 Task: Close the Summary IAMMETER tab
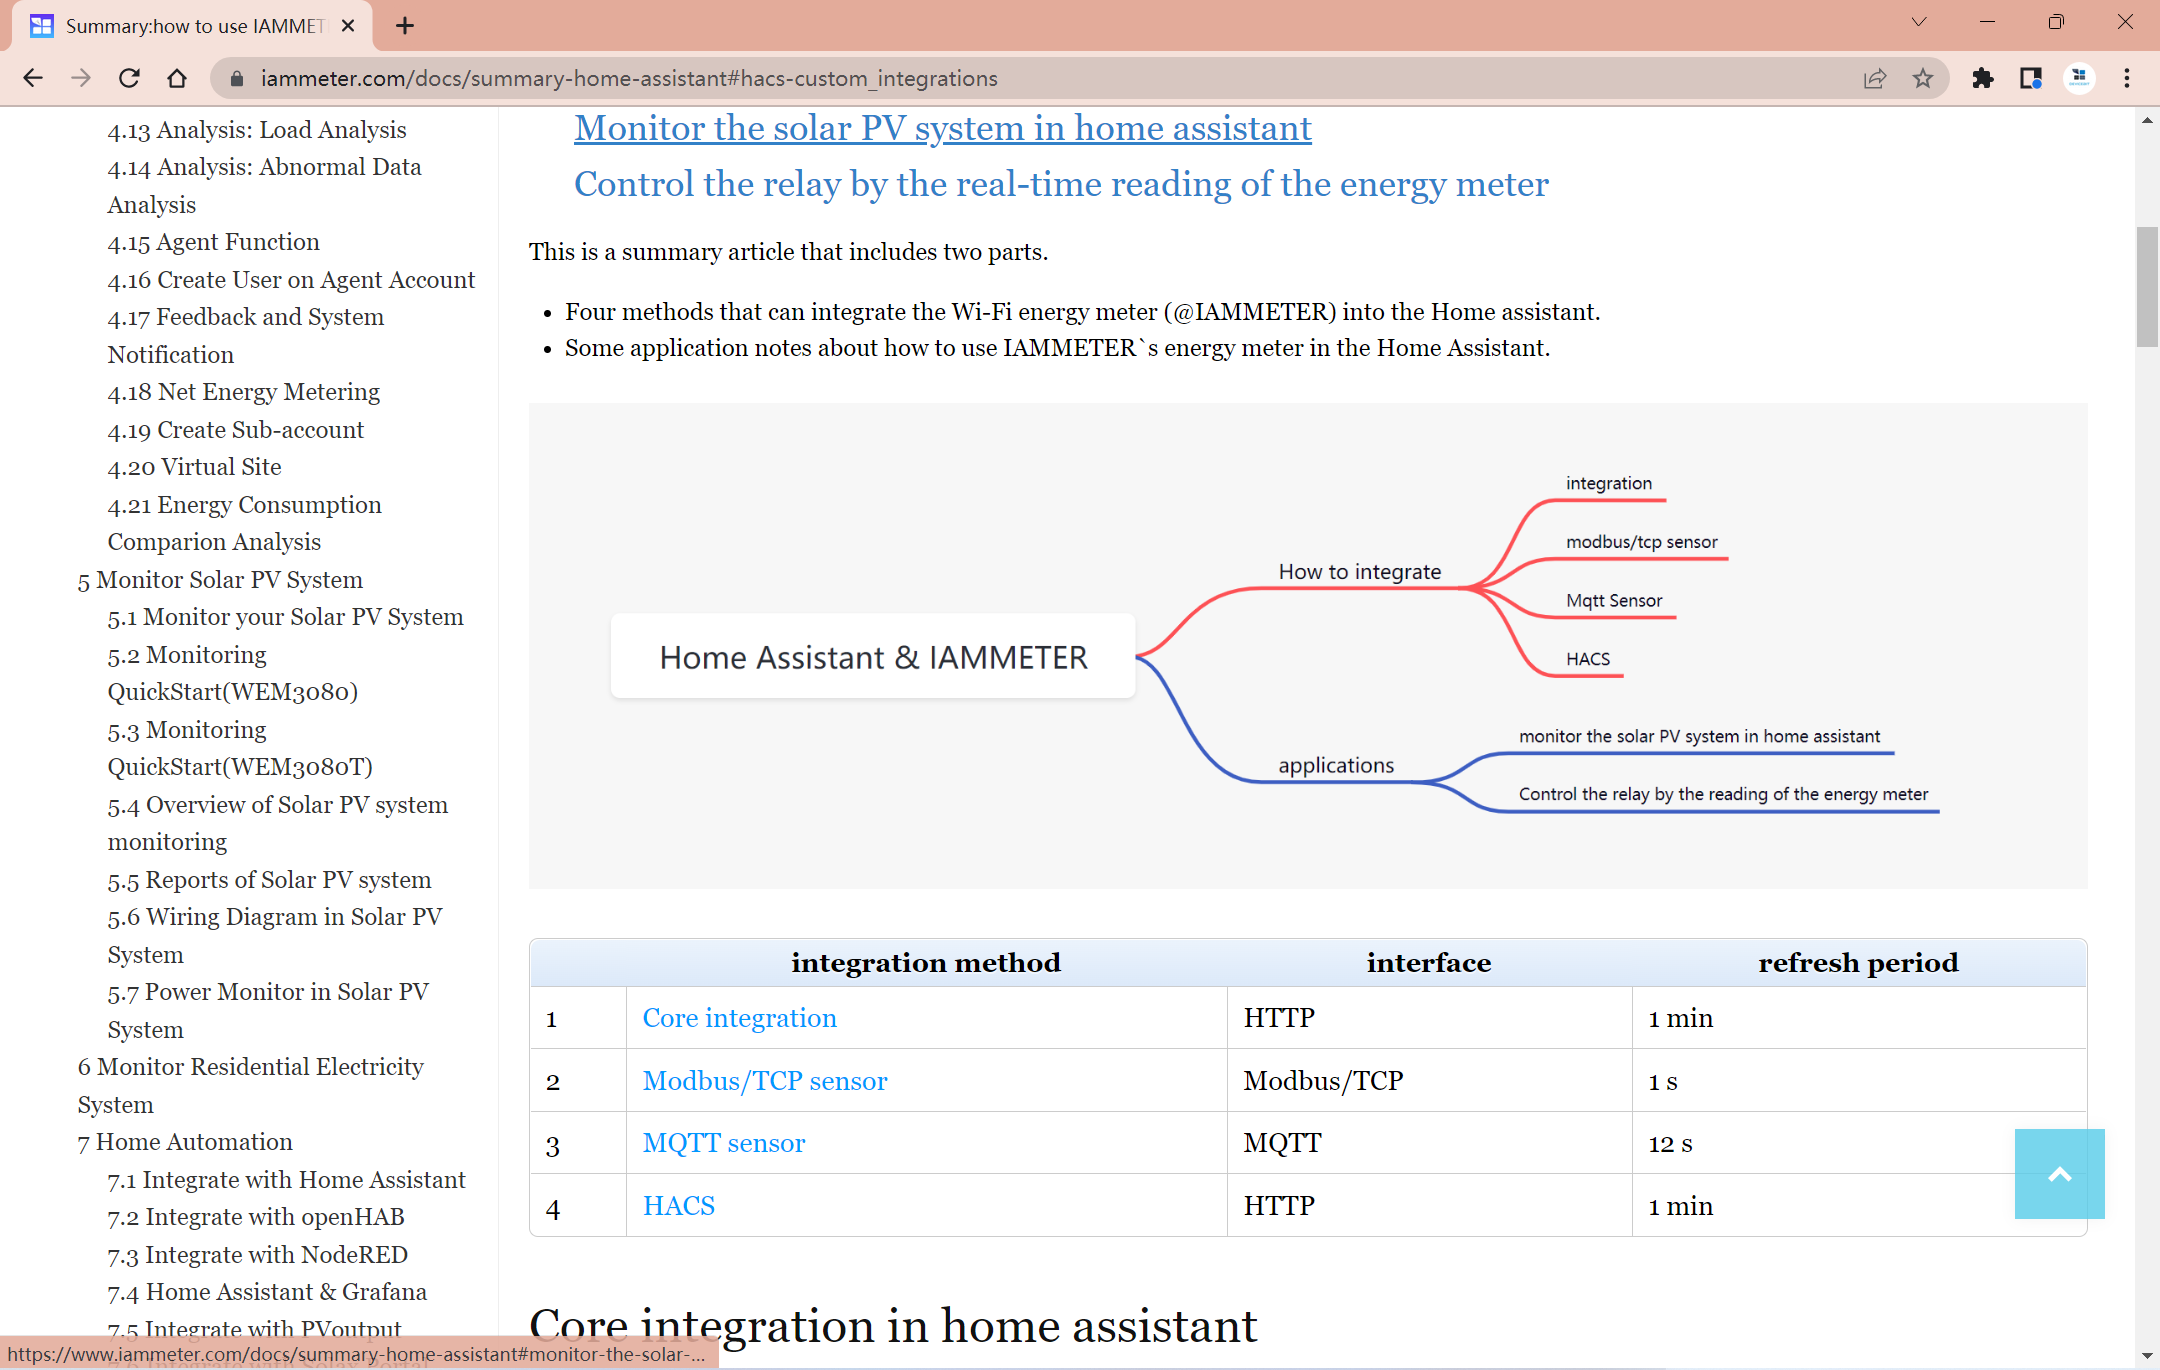(x=348, y=26)
